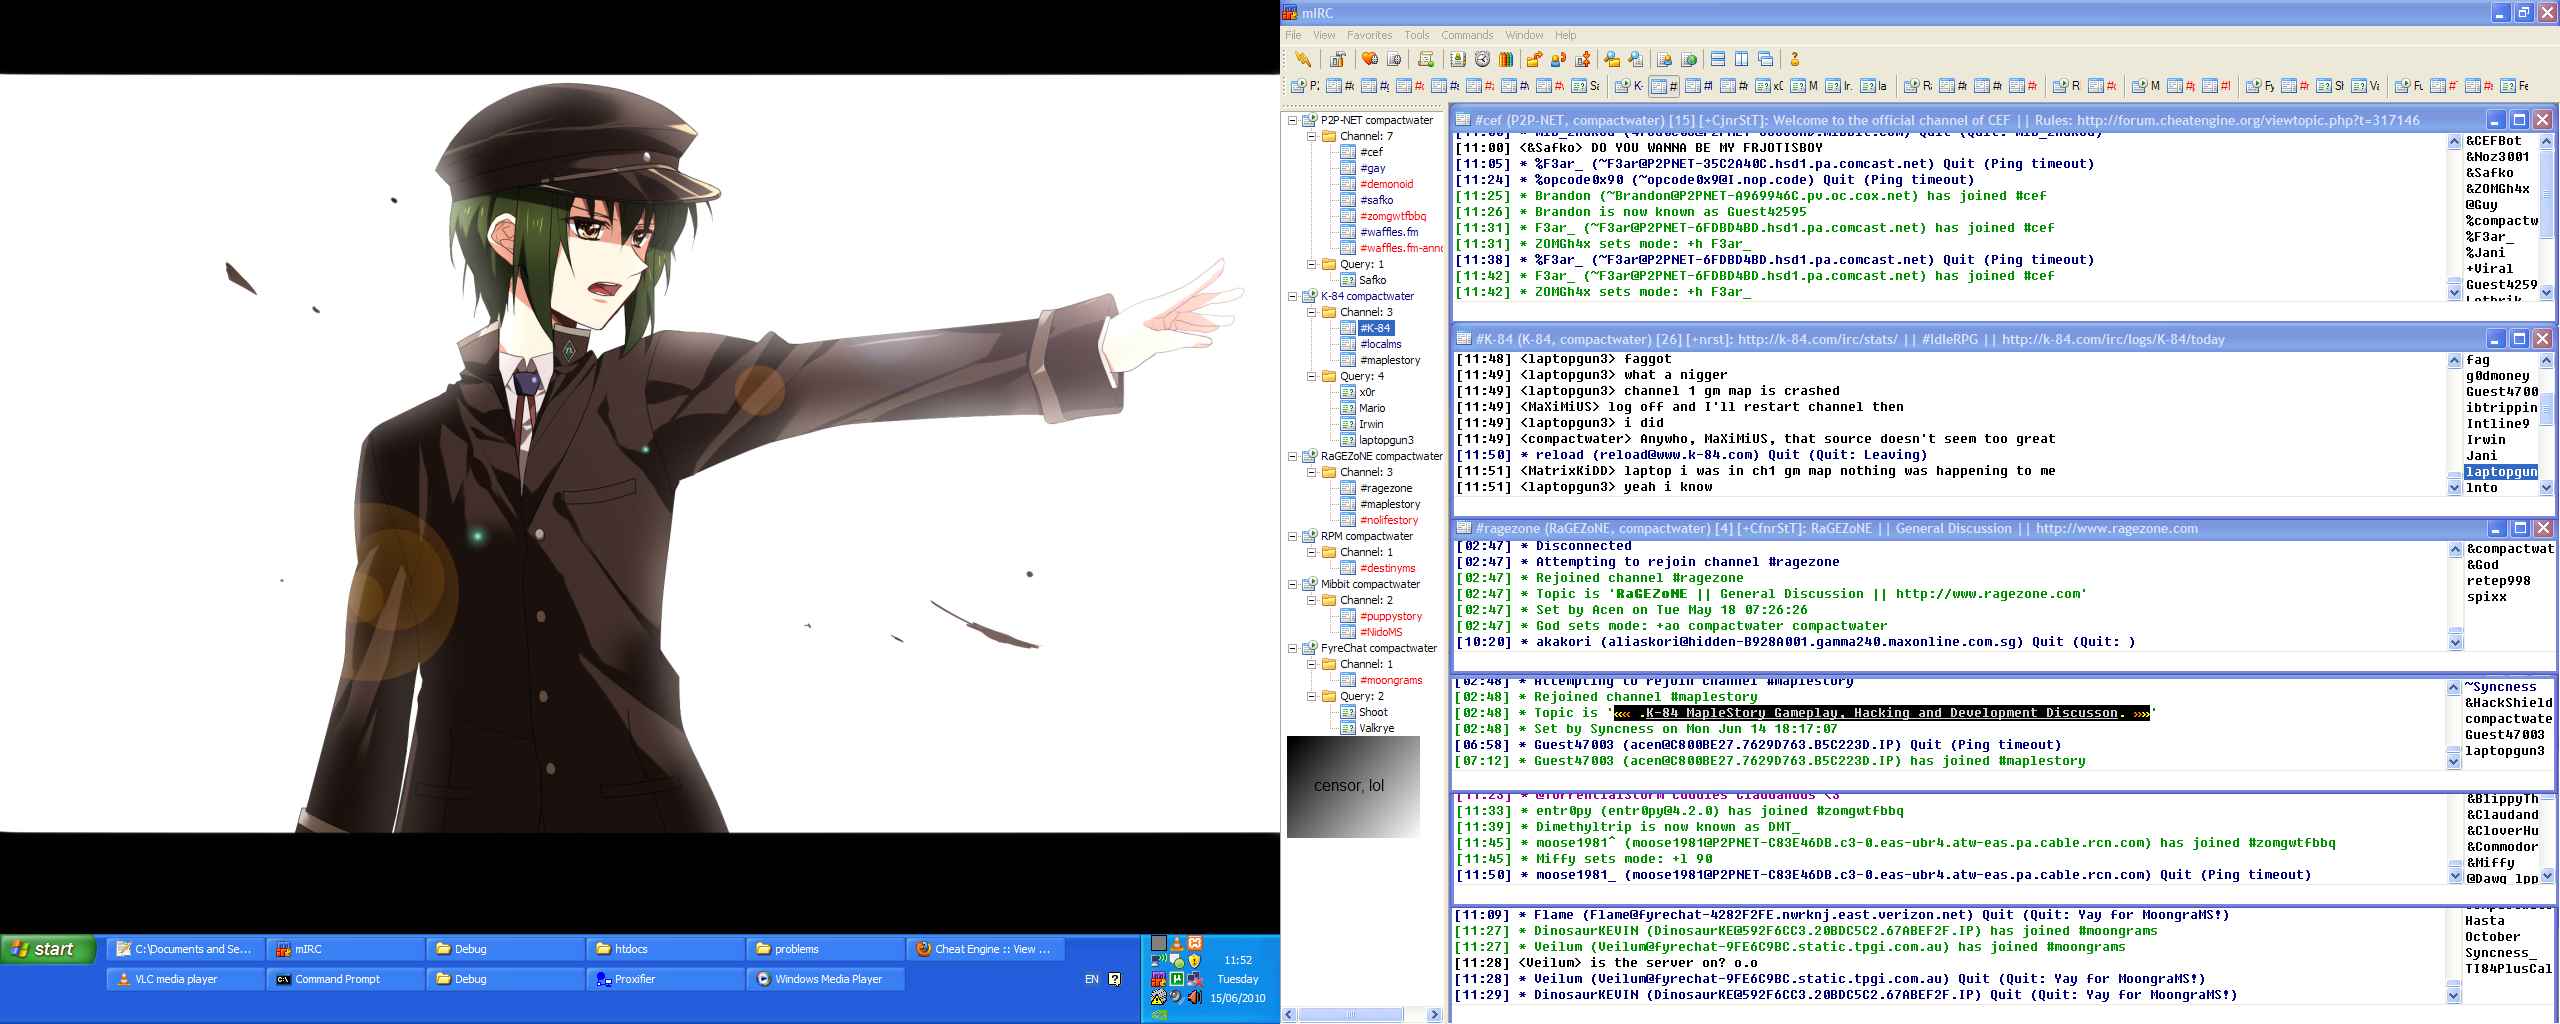Click the Tile Horizontal windows icon
Viewport: 2560px width, 1024px height.
1718,60
